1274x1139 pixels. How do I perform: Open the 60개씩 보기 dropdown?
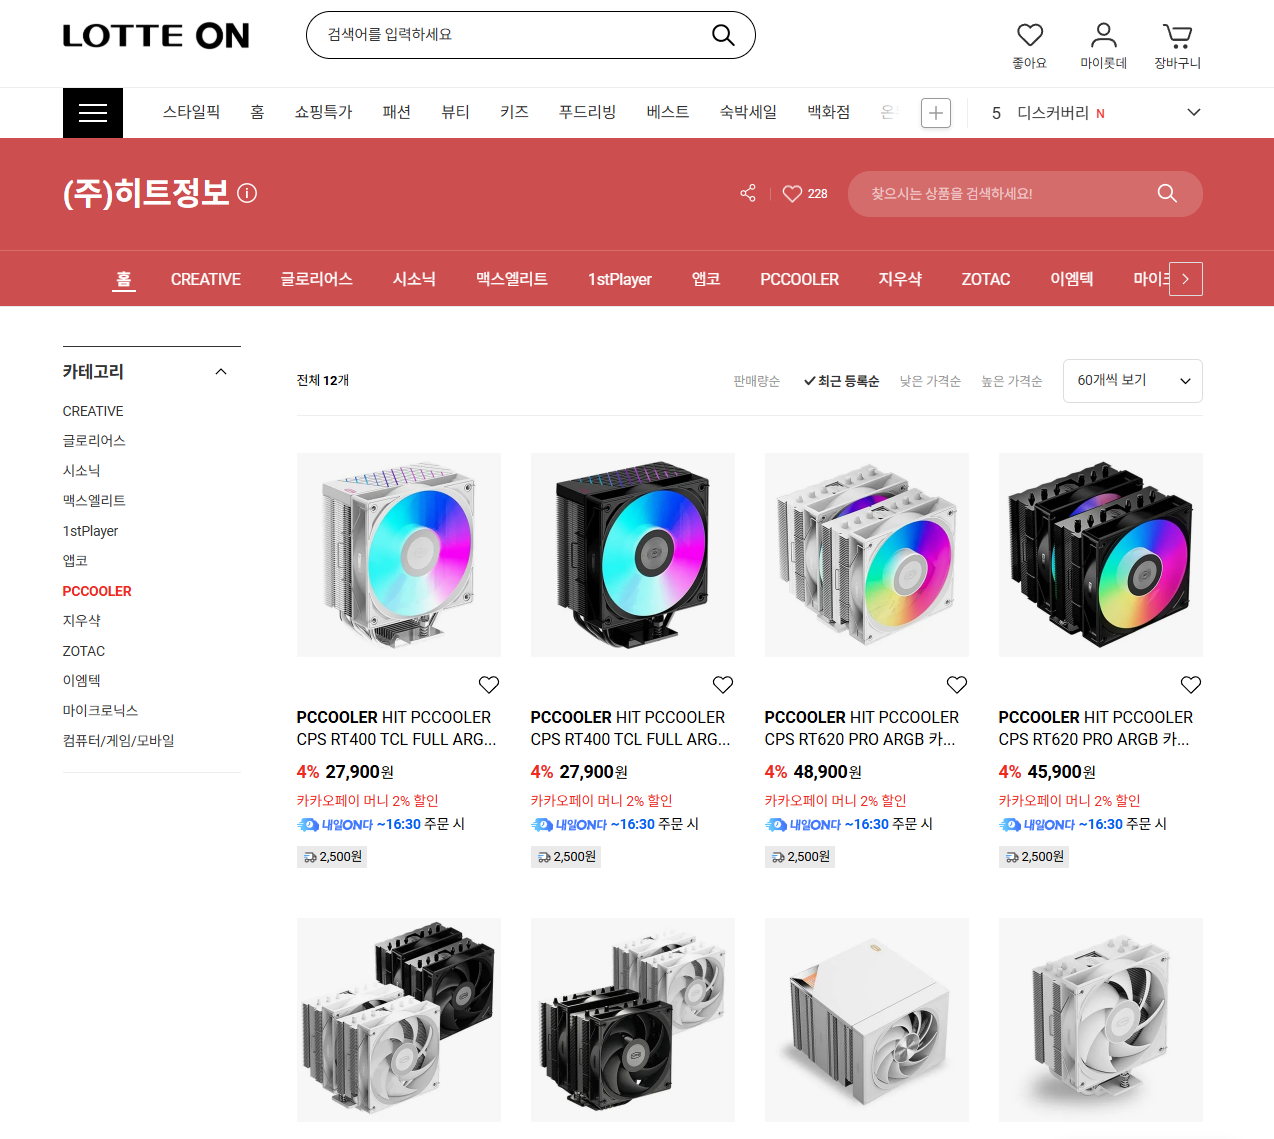point(1133,381)
